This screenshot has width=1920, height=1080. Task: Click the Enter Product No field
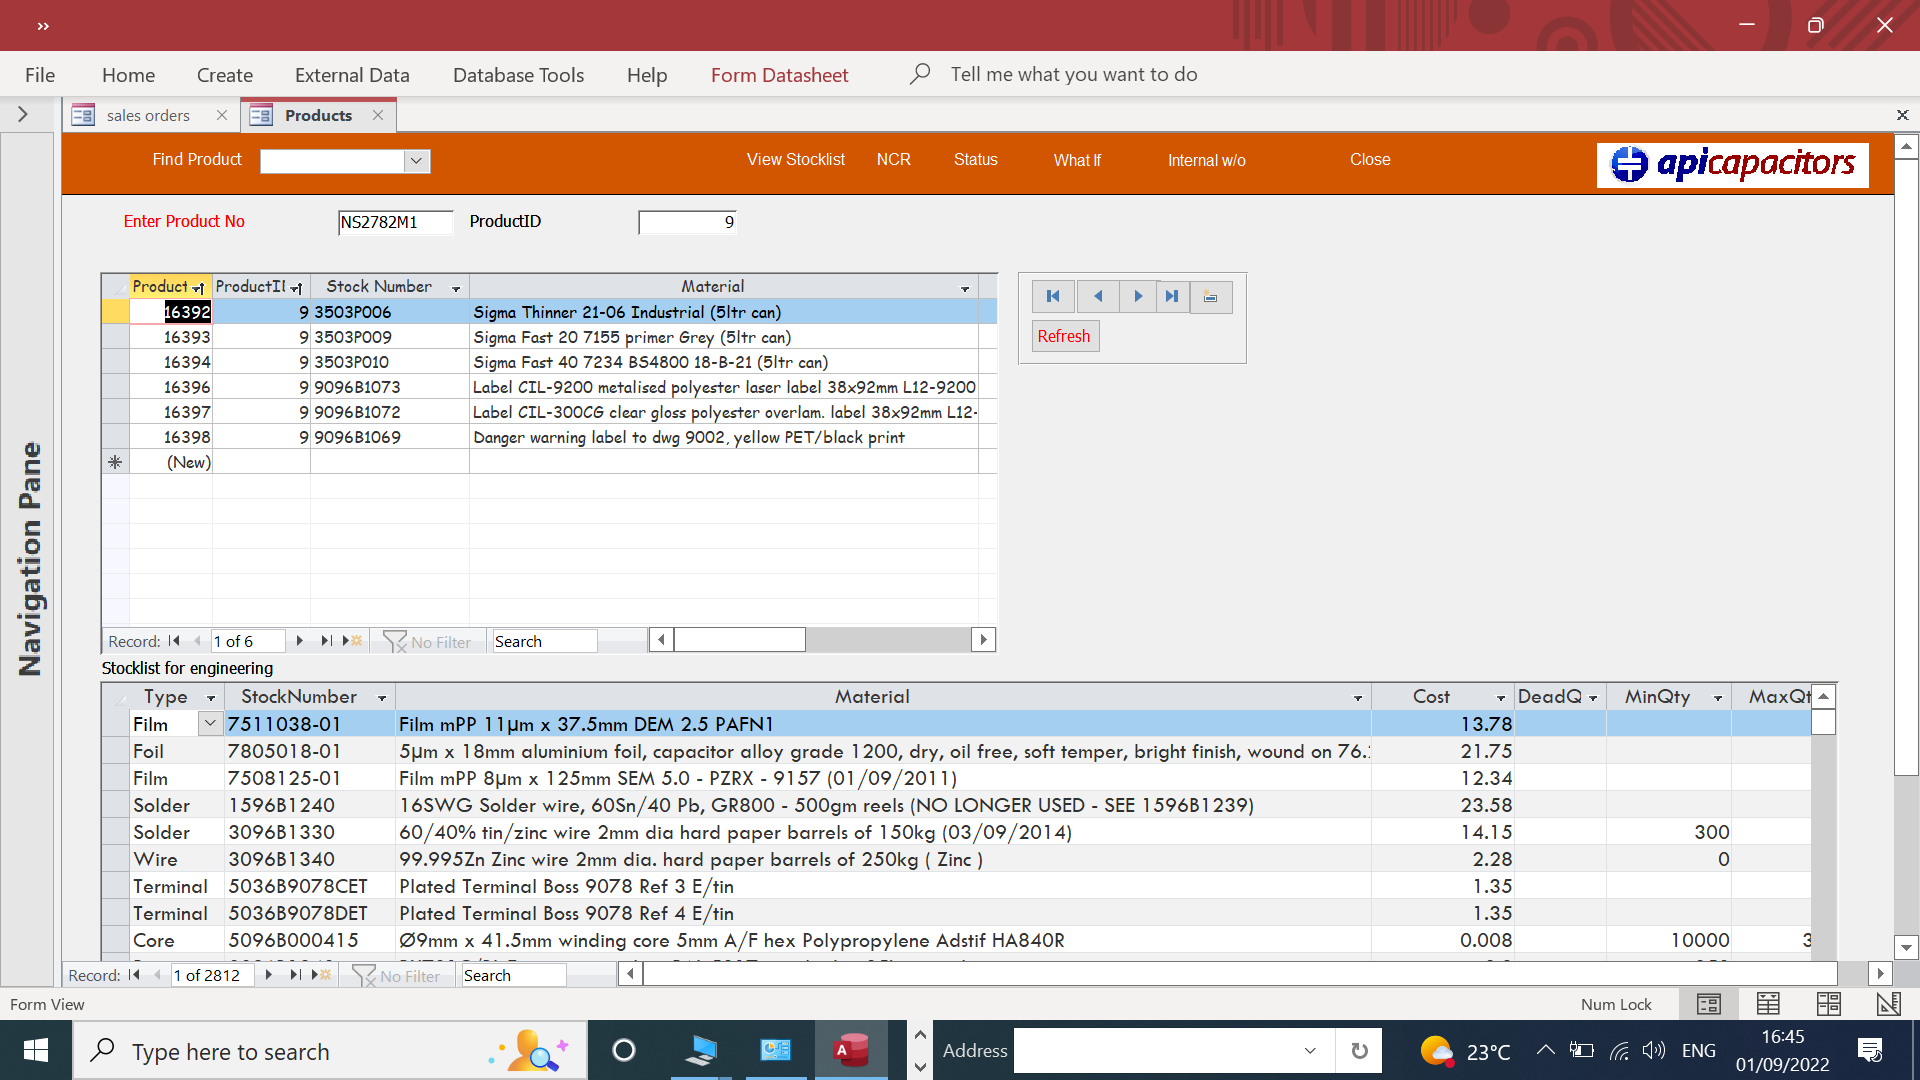(394, 222)
